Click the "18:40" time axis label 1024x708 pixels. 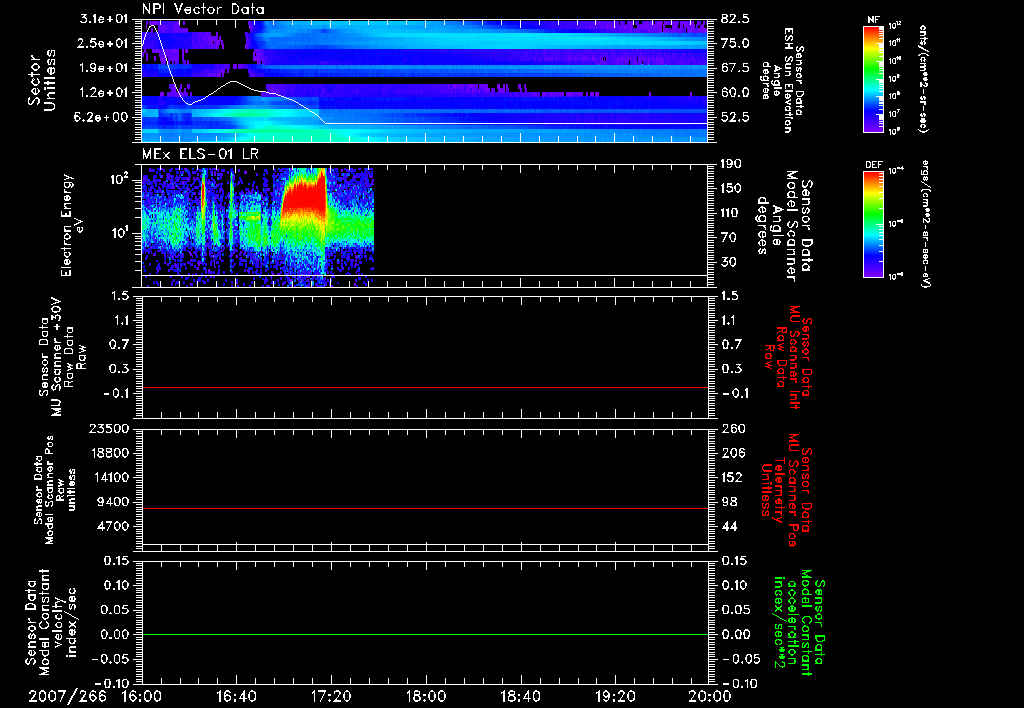pos(520,696)
